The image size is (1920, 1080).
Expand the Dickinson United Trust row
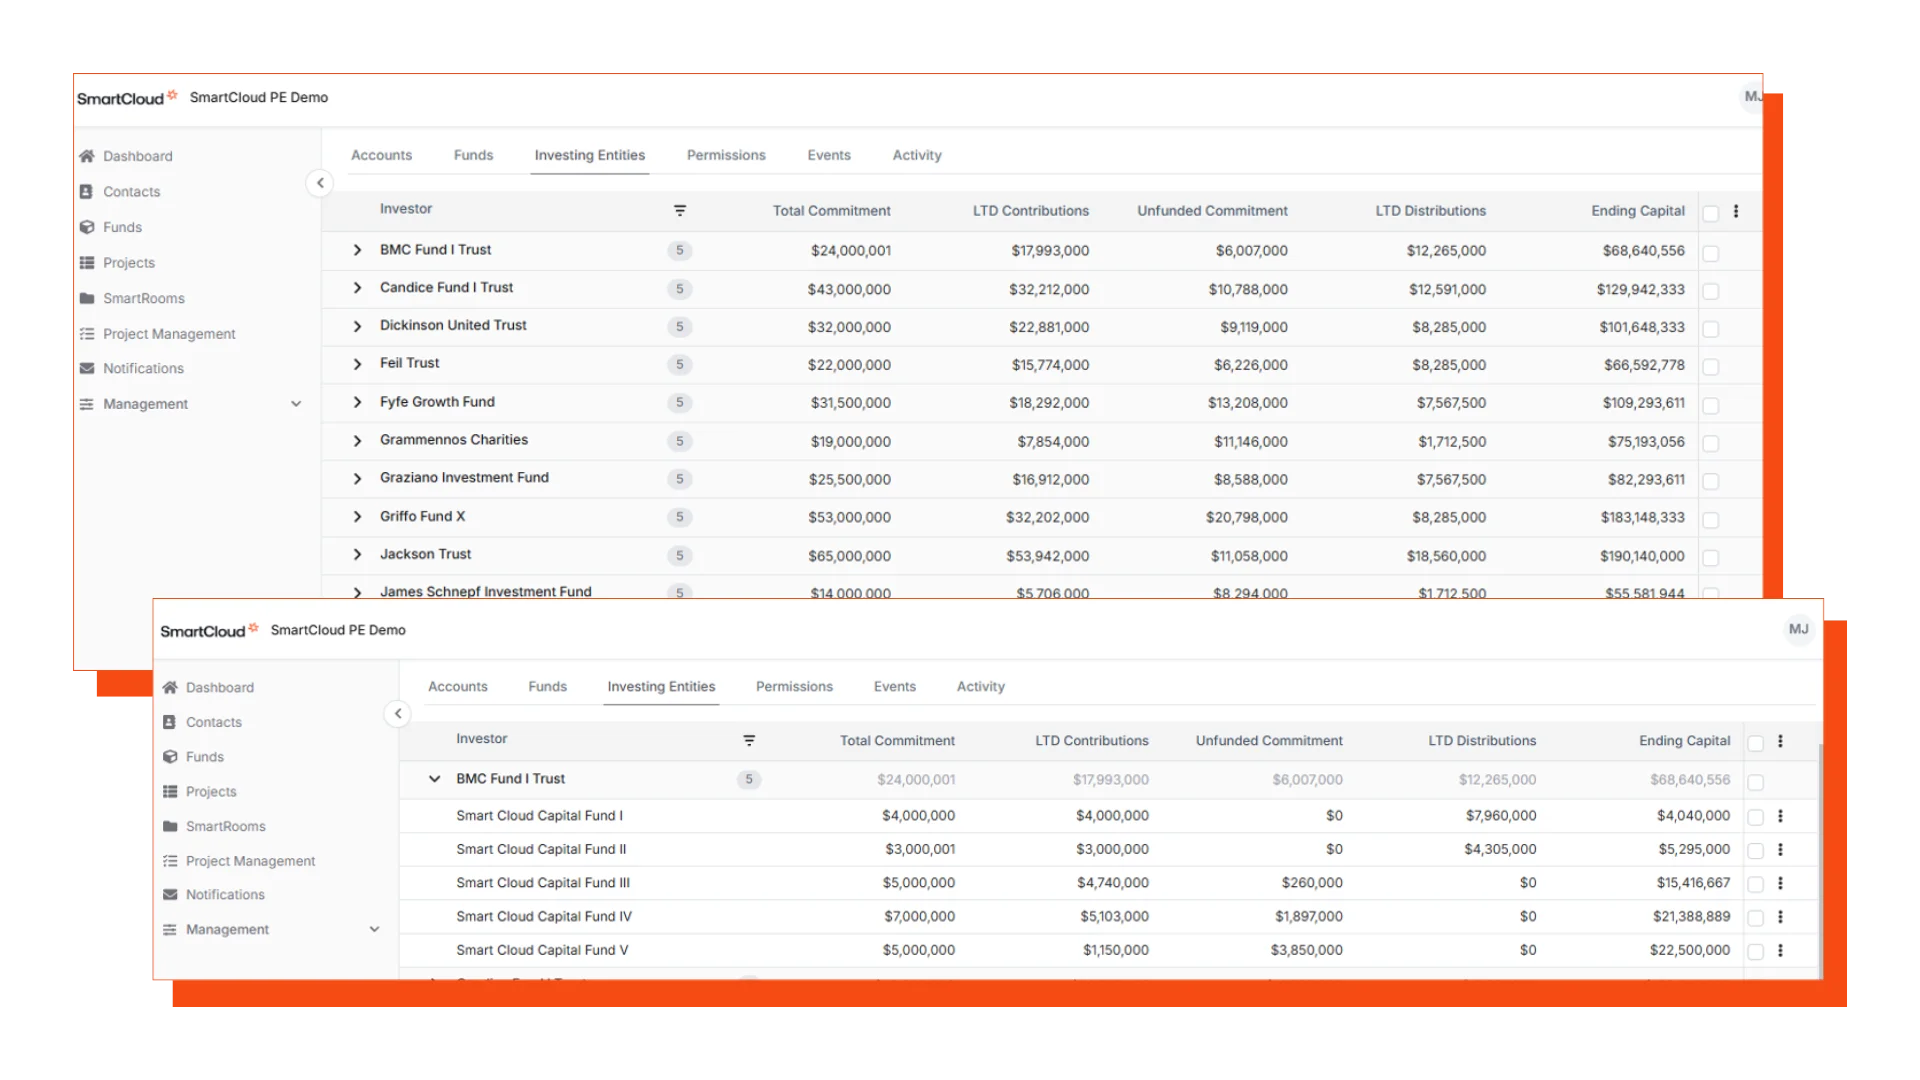[357, 327]
